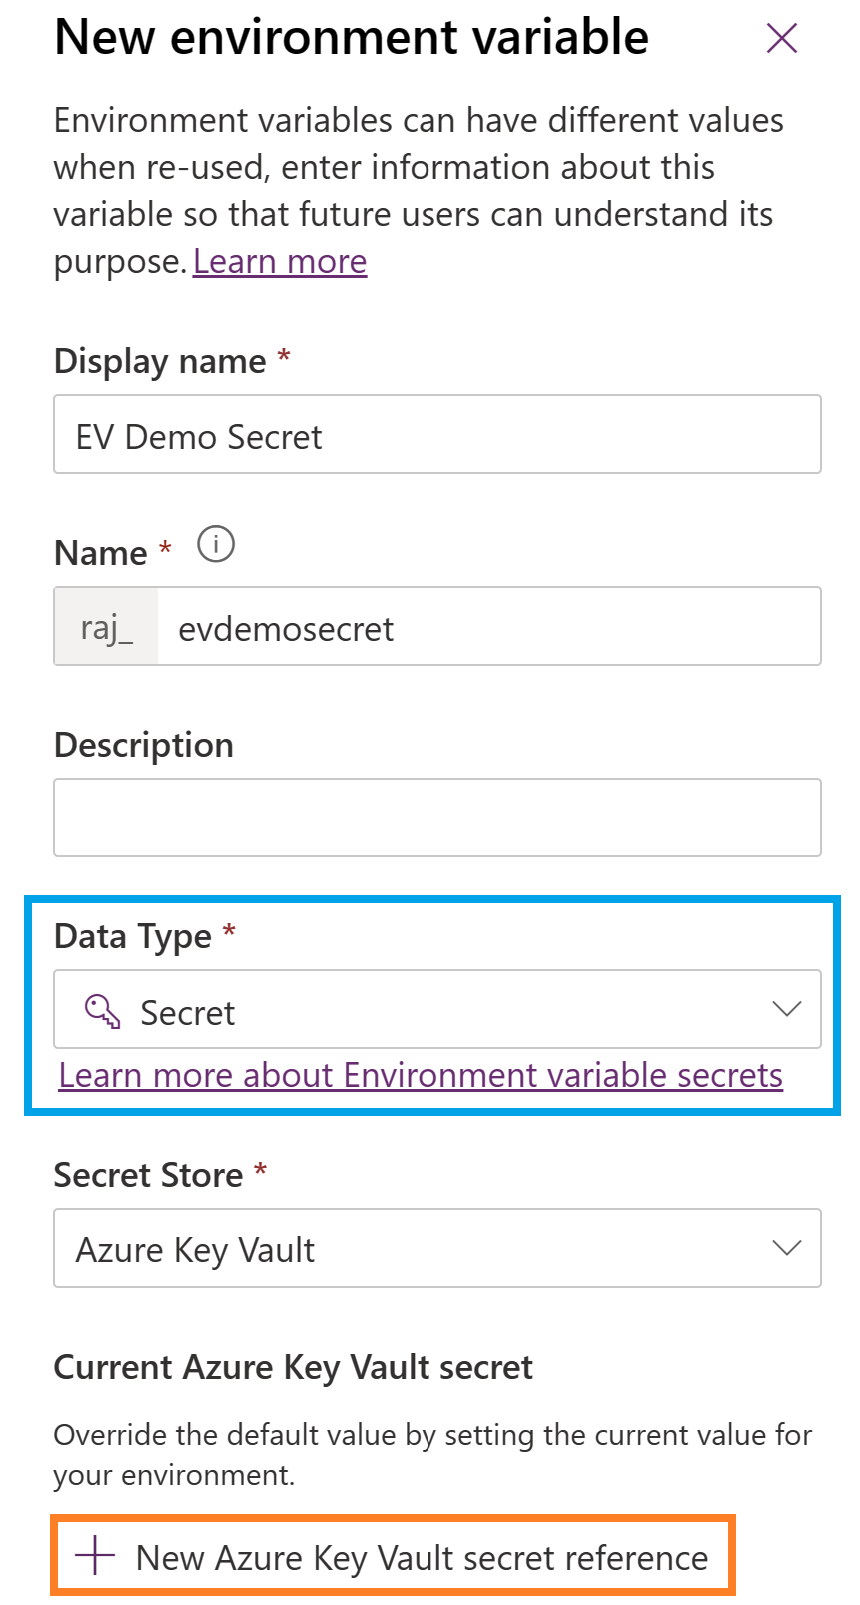Click the key icon in Data Type
This screenshot has height=1605, width=860.
pyautogui.click(x=102, y=1011)
